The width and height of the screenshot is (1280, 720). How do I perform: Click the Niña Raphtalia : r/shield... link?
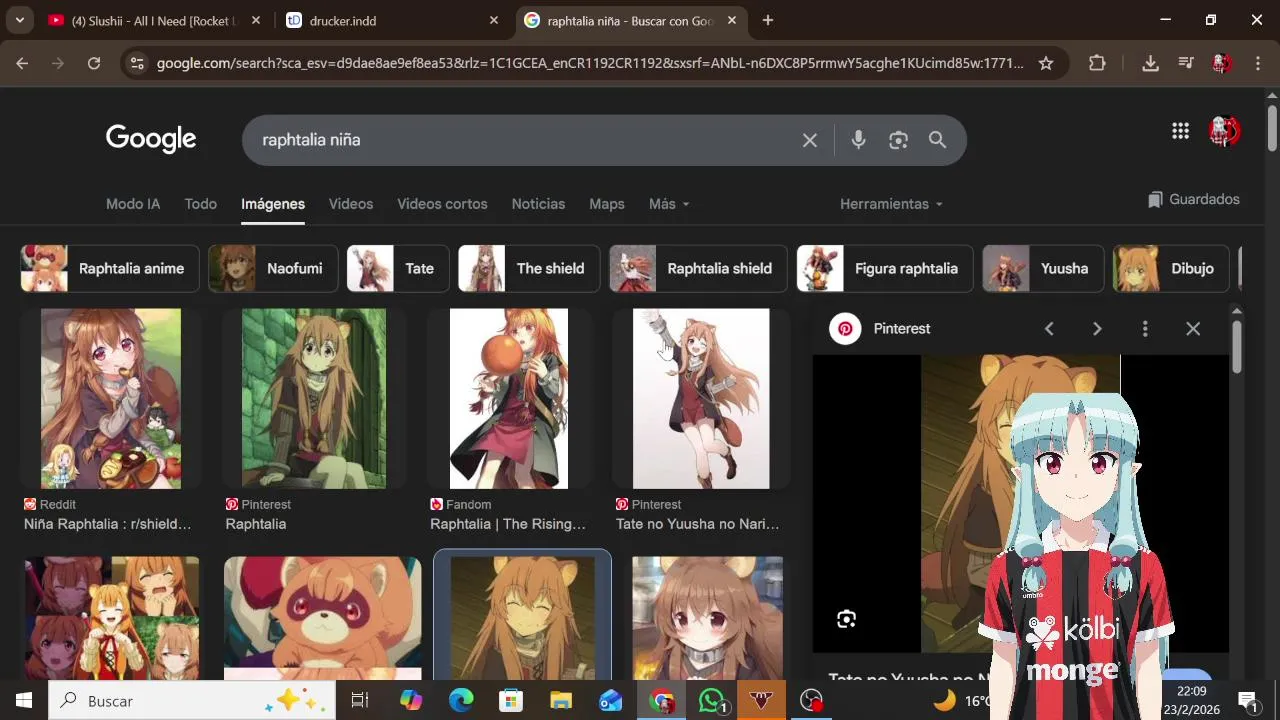point(107,524)
